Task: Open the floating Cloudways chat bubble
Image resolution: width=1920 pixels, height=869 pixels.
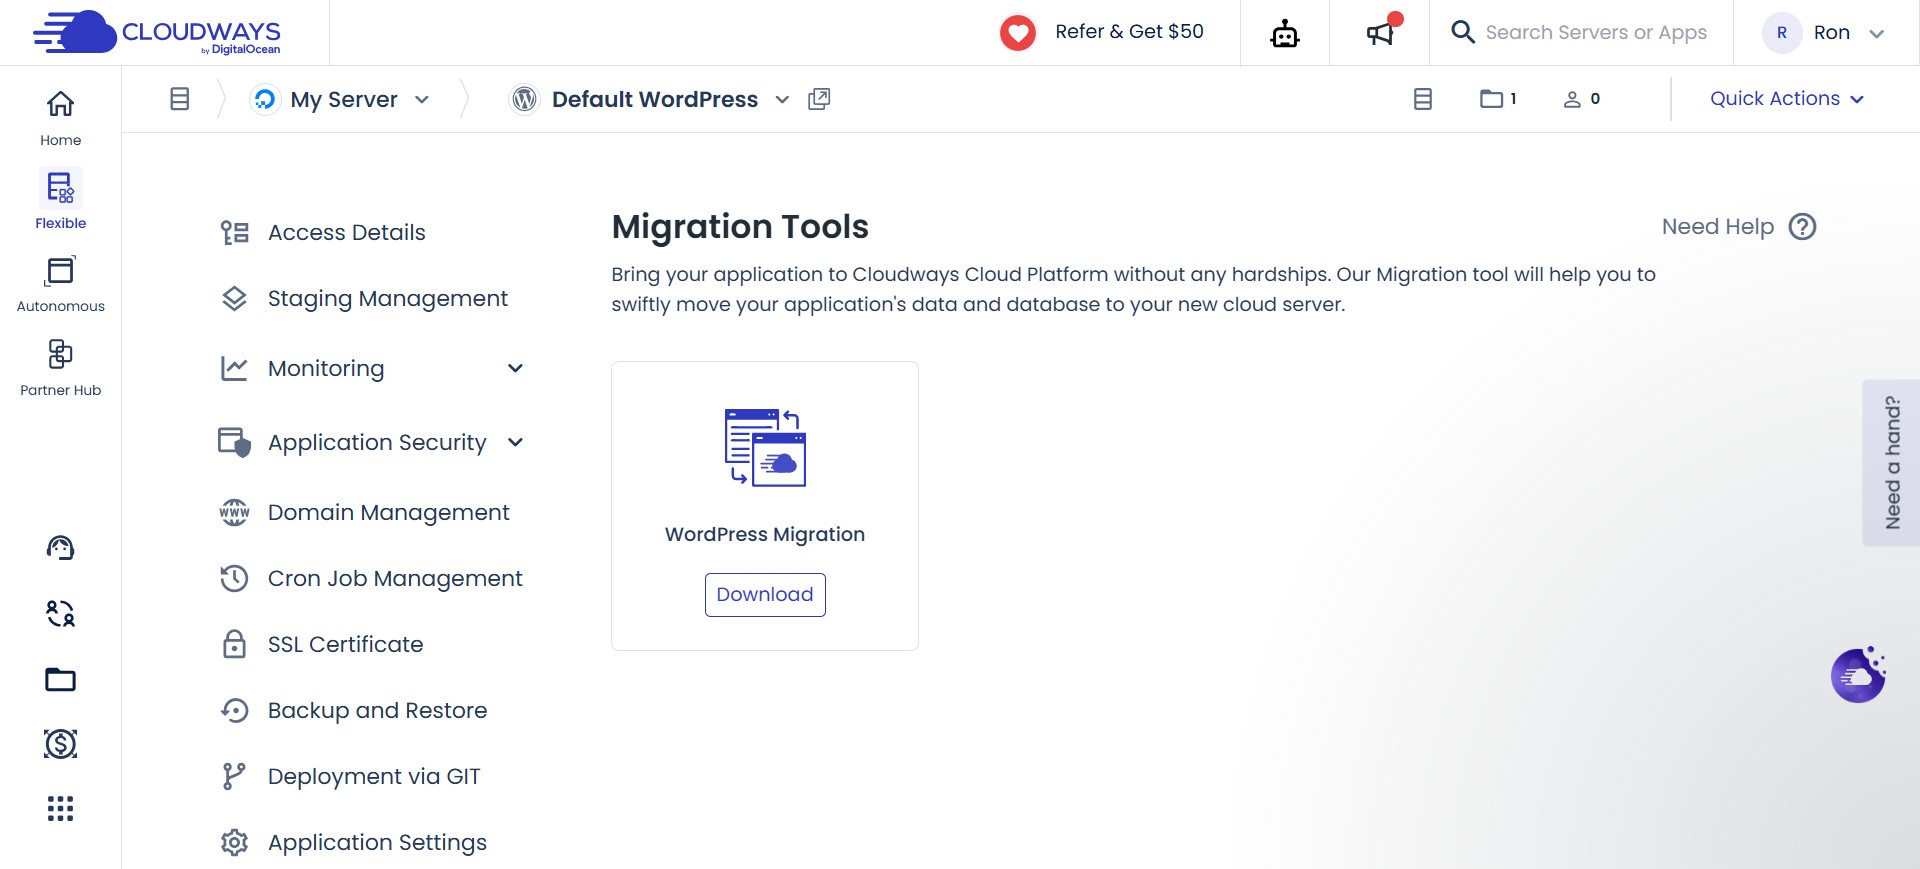Action: coord(1858,675)
